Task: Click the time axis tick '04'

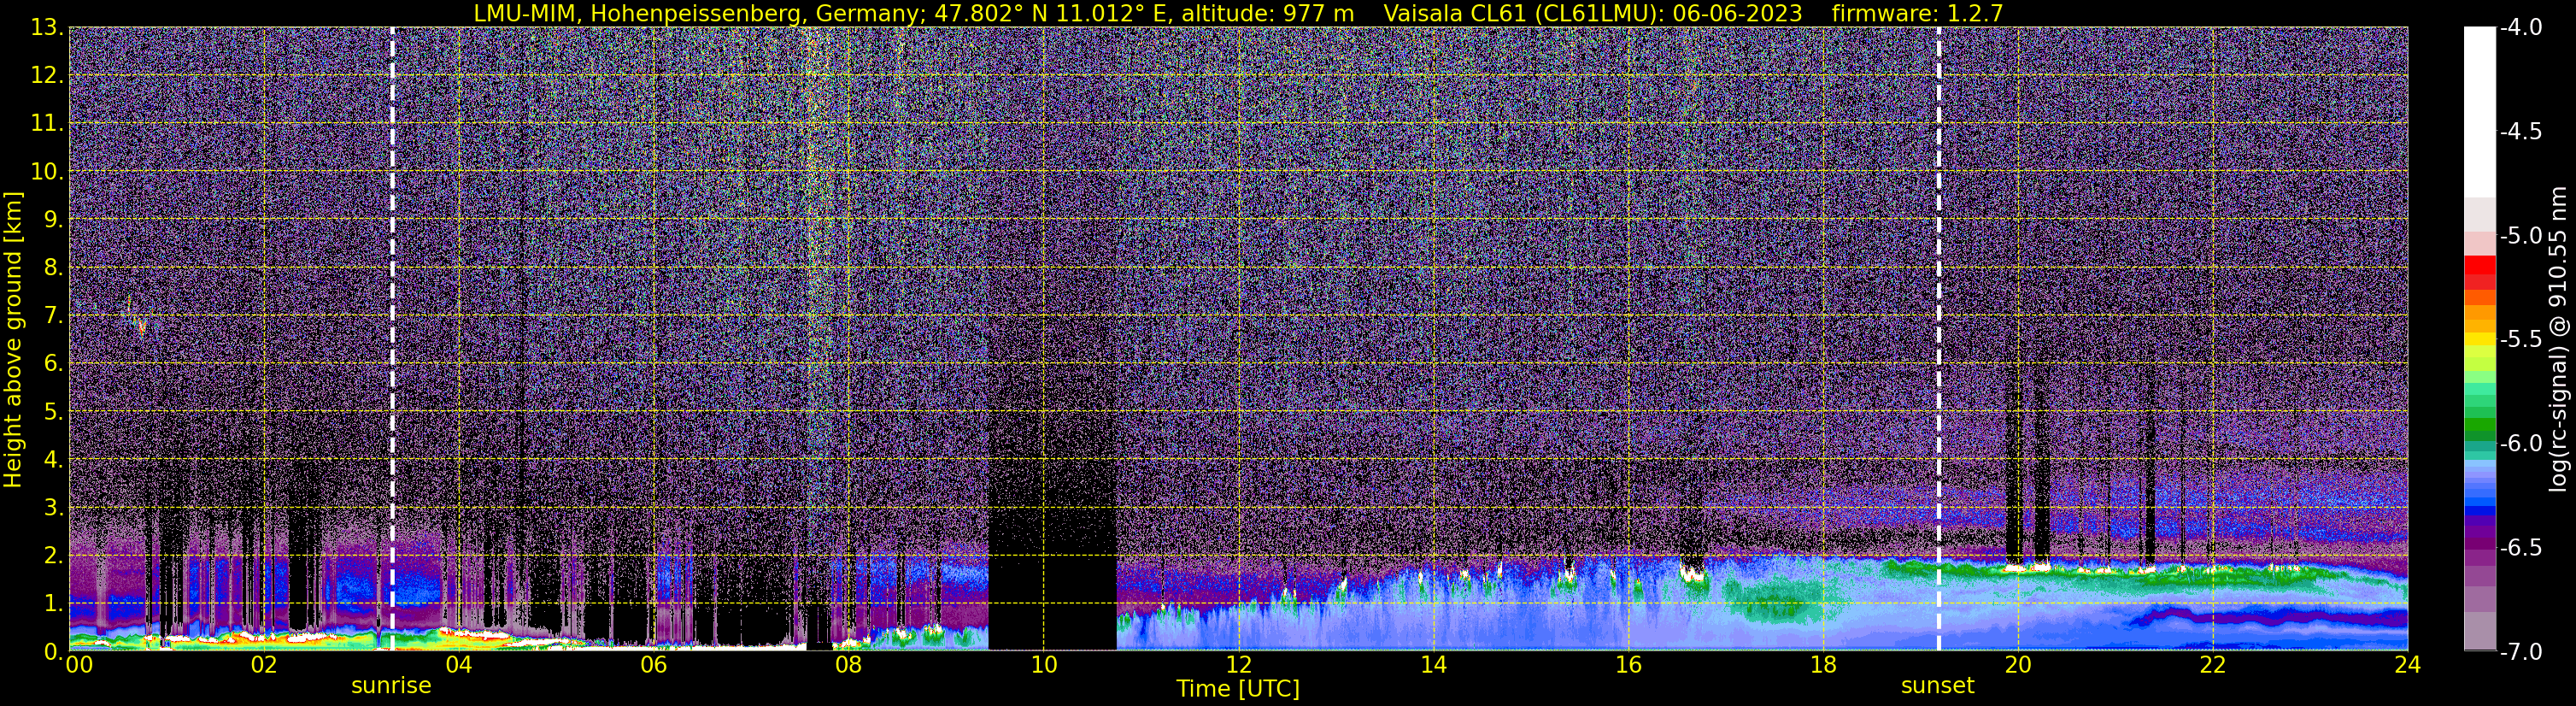Action: pos(458,665)
